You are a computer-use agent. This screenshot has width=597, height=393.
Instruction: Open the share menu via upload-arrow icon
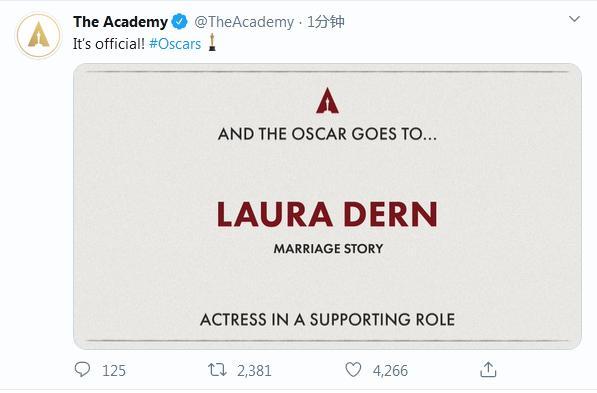click(488, 369)
